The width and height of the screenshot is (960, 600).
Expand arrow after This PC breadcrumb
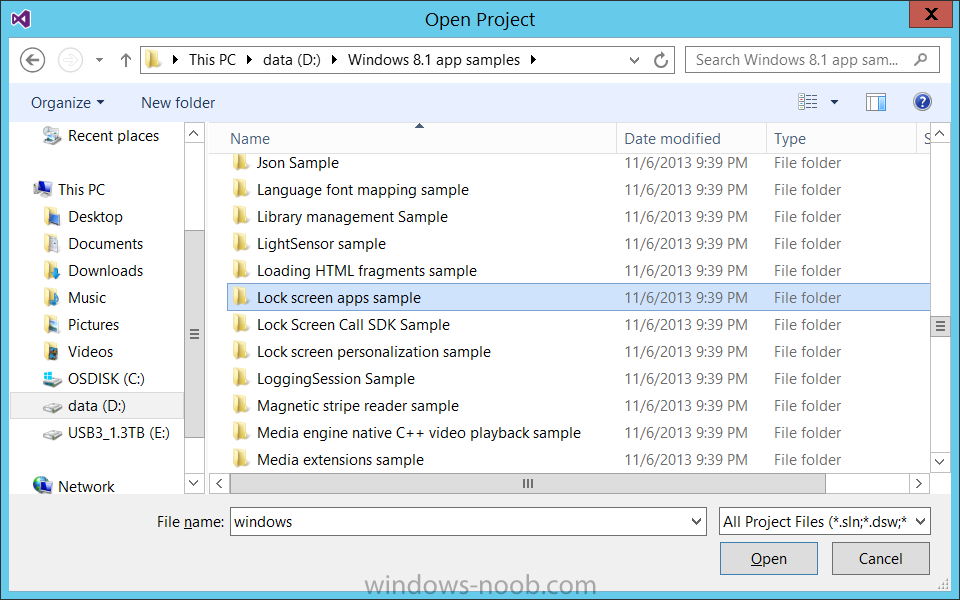[249, 60]
